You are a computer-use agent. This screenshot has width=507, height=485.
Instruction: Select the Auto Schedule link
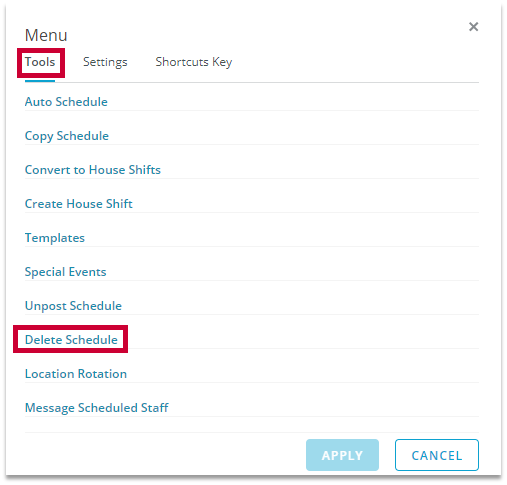[x=66, y=102]
